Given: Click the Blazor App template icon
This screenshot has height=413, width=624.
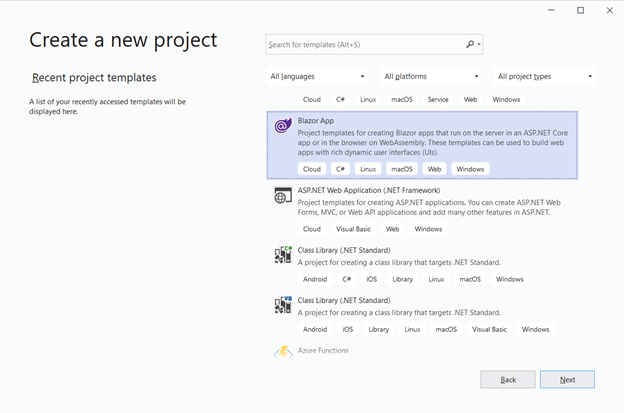Looking at the screenshot, I should pos(282,126).
